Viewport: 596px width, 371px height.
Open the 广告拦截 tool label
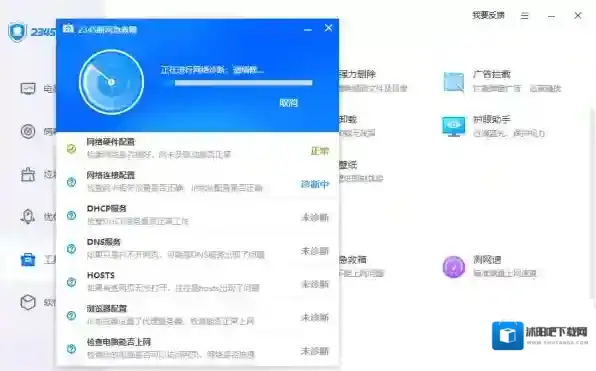[x=492, y=74]
